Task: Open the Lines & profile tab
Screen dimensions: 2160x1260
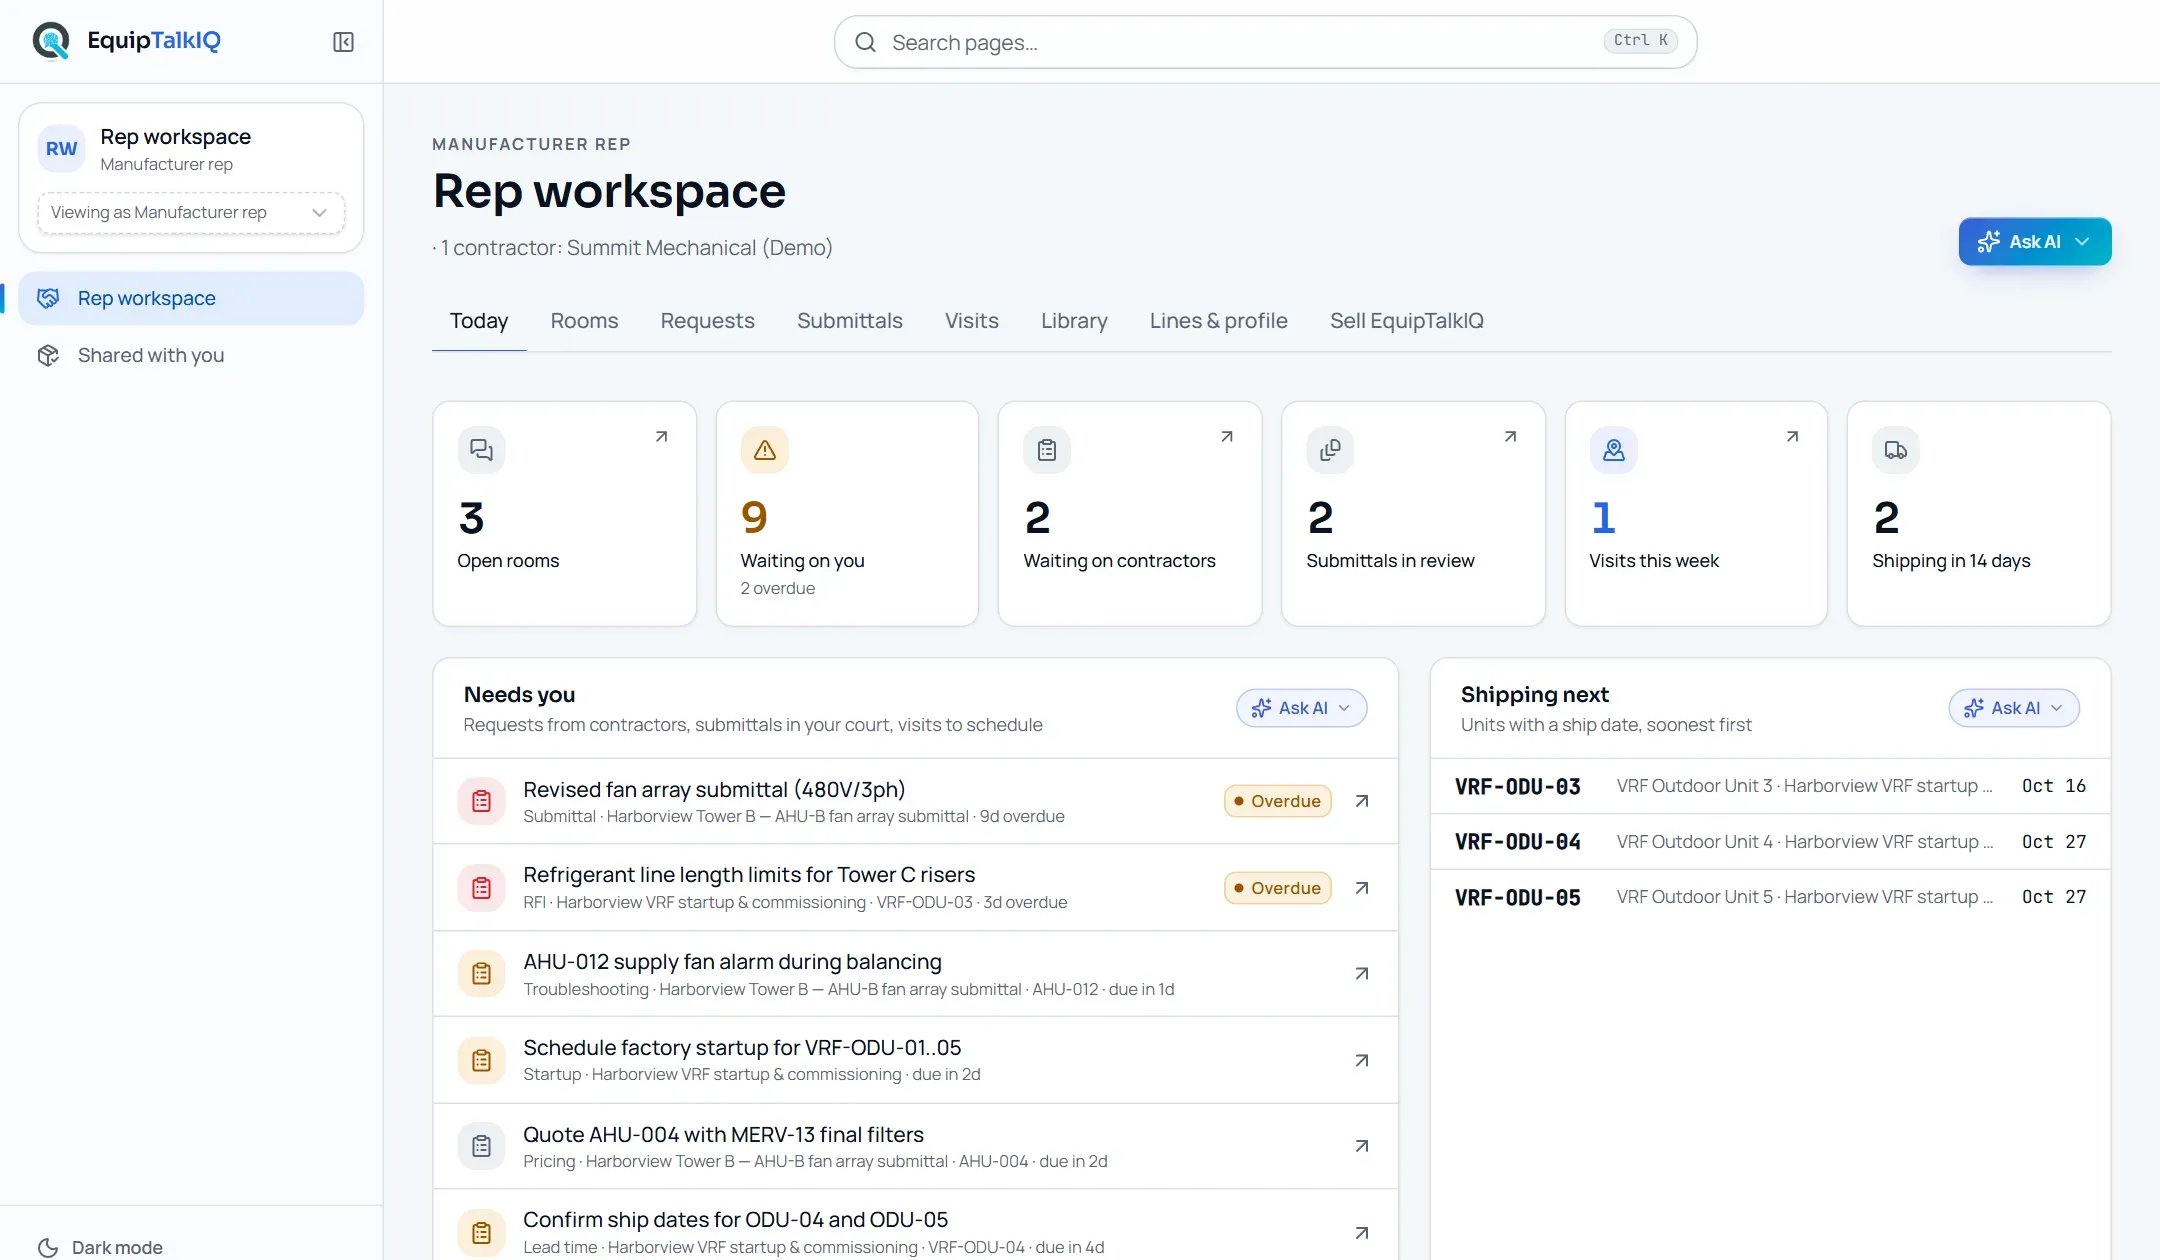Action: pos(1218,321)
